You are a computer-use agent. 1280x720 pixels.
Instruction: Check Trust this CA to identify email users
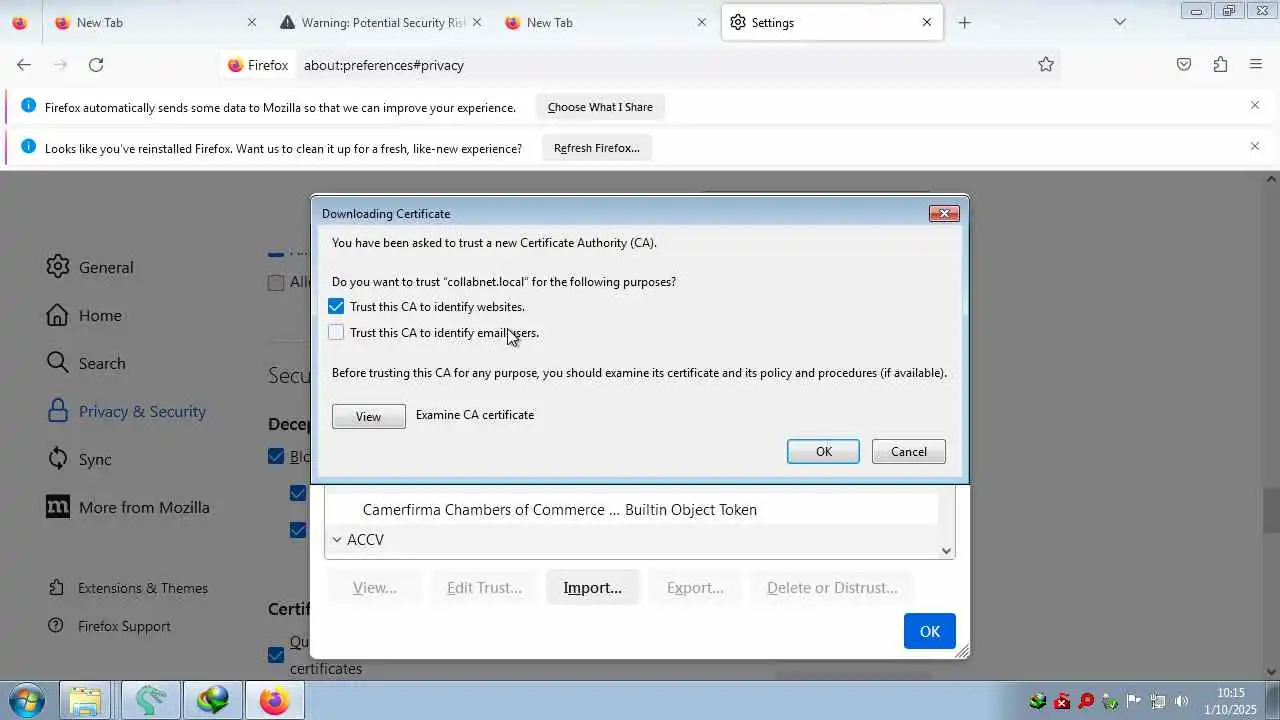coord(336,332)
